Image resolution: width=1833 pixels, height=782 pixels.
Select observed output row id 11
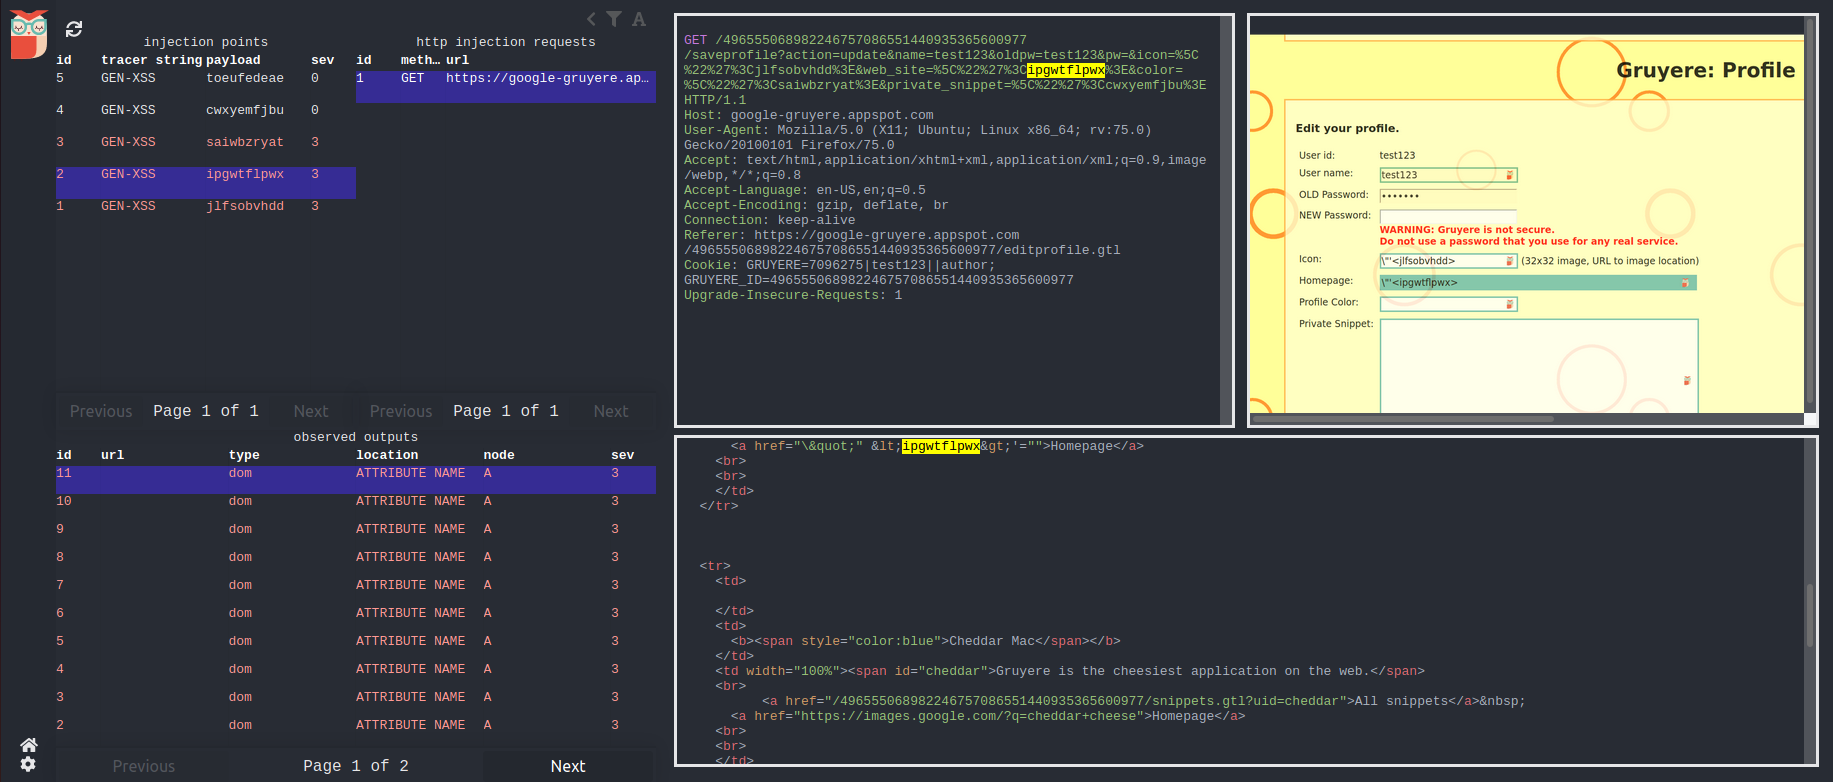click(x=356, y=480)
